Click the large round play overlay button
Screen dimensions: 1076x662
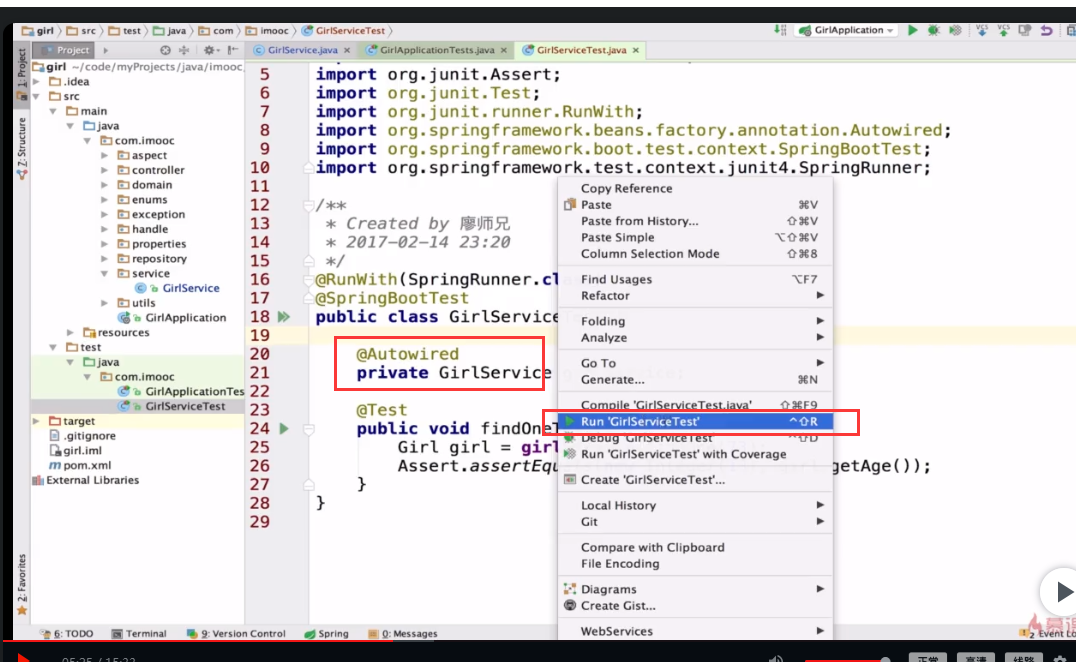[x=1060, y=591]
